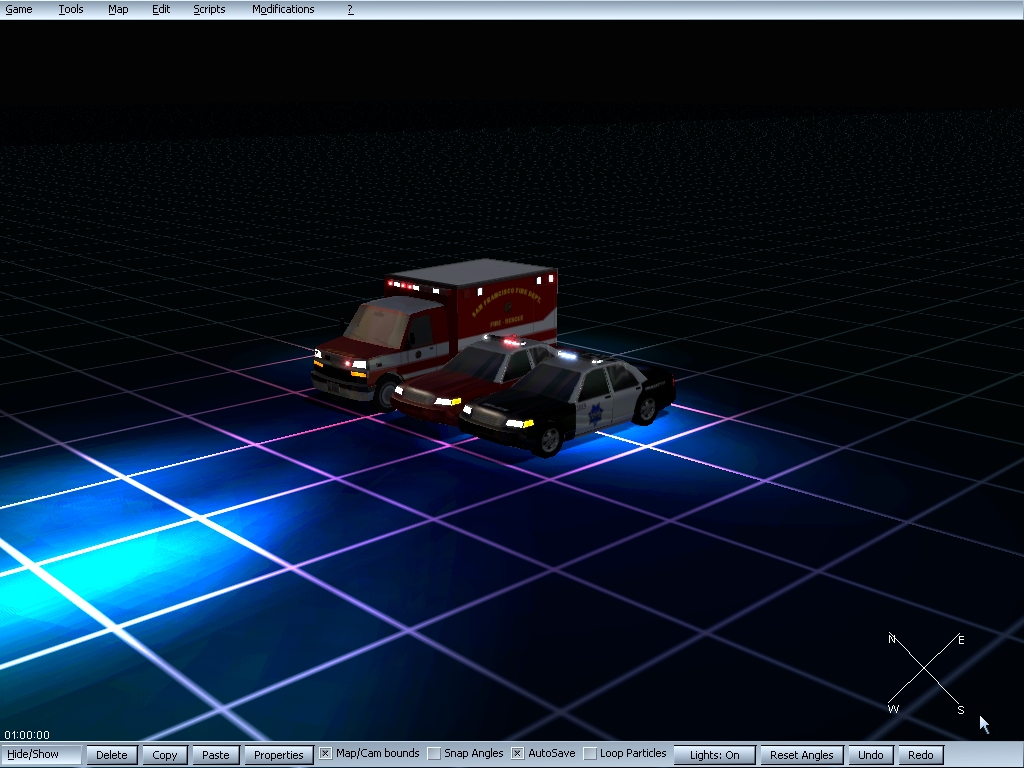
Task: Click the Reset Angles button
Action: tap(801, 755)
